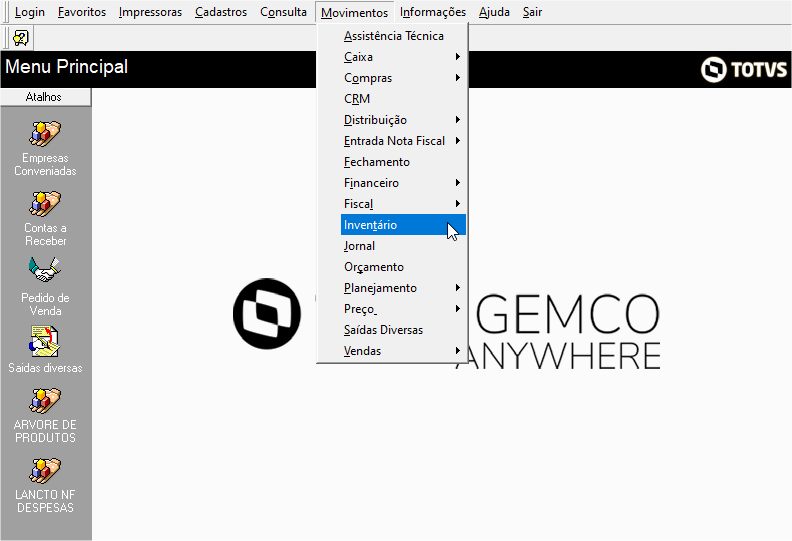This screenshot has height=541, width=792.
Task: Expand the Vendas submenu
Action: coord(403,351)
